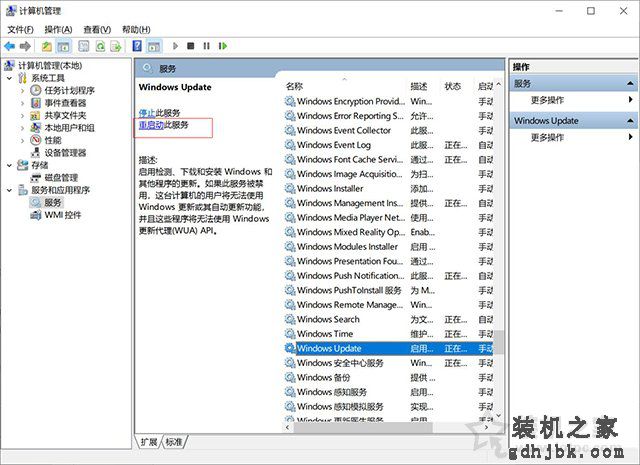Viewport: 640px width, 465px height.
Task: Expand the 任务计划程序 tree node
Action: click(22, 90)
